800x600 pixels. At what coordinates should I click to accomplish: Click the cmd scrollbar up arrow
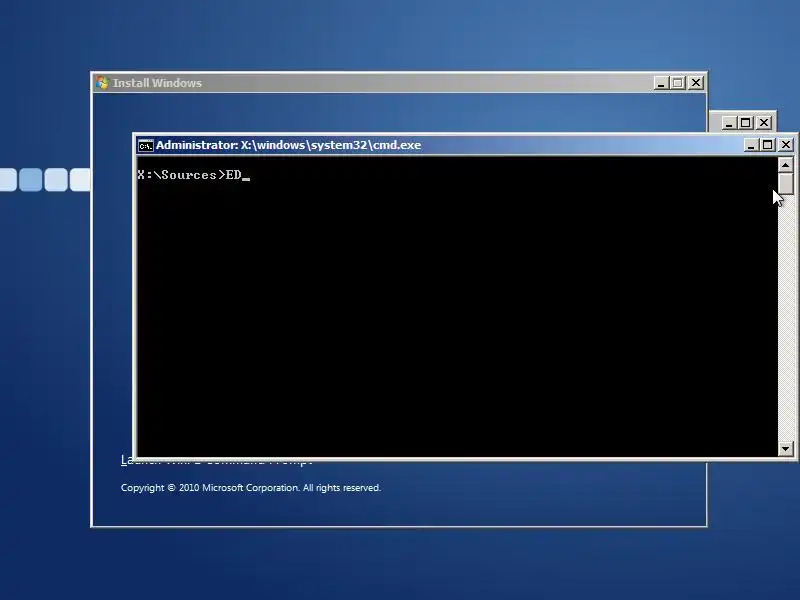tap(785, 165)
